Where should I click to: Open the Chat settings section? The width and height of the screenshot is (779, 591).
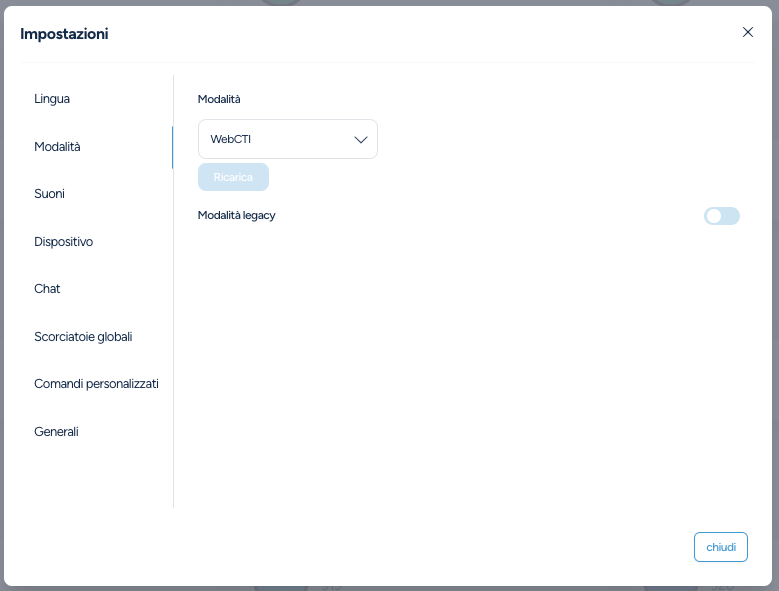pos(47,289)
